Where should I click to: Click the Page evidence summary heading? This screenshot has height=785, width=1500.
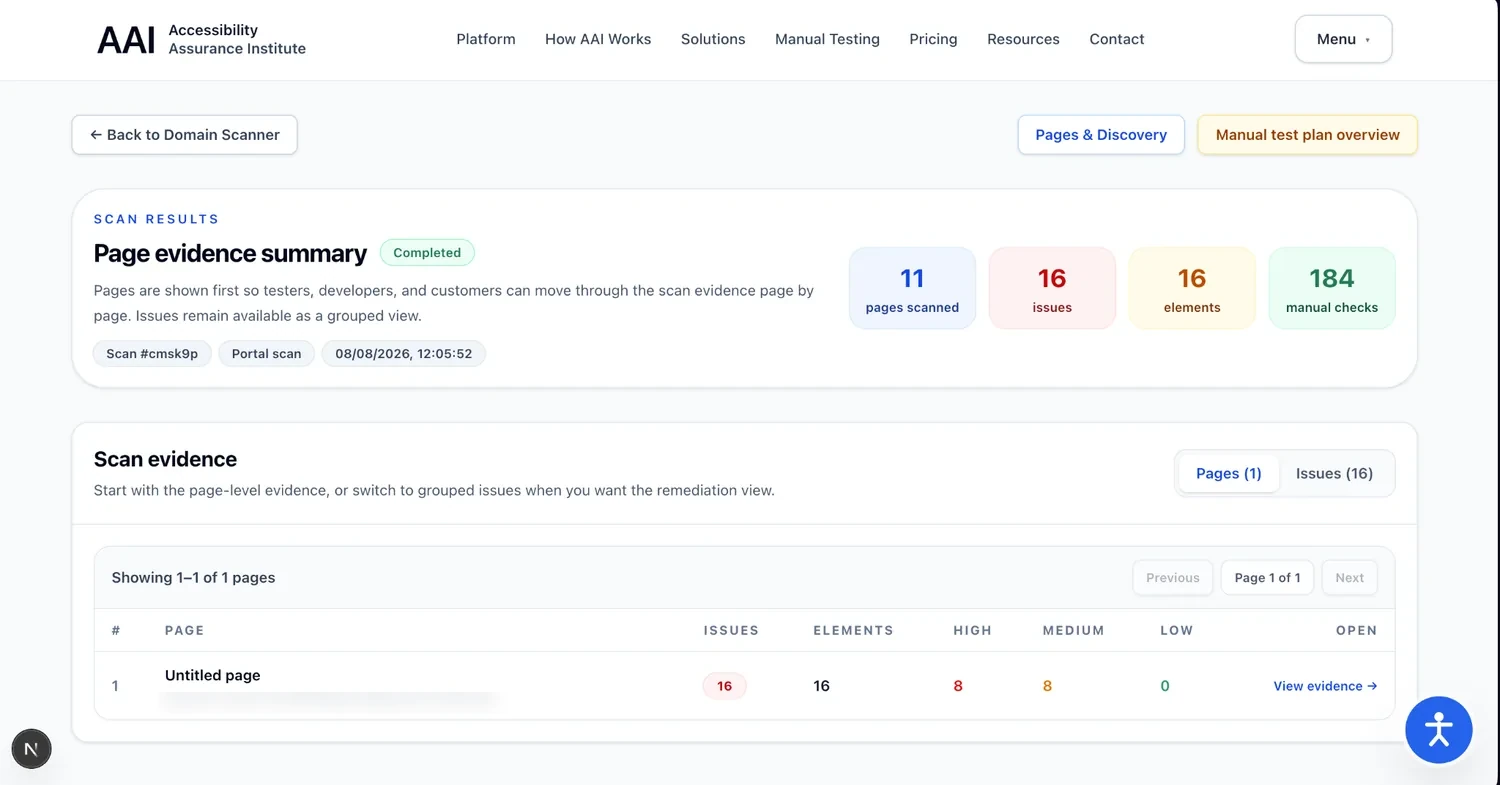230,253
